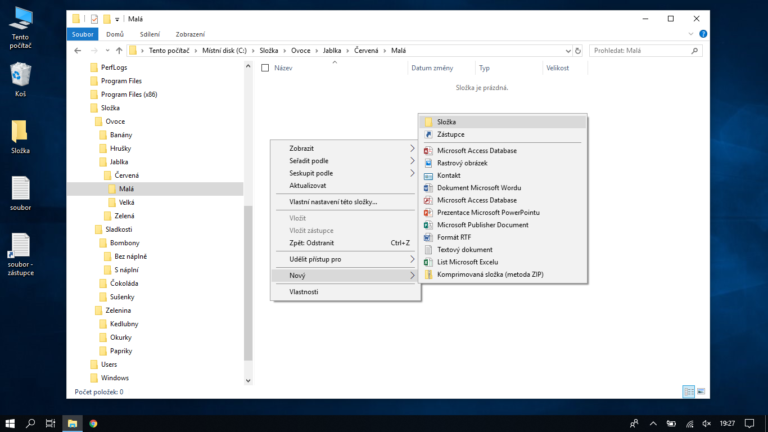Switch to large icons view in status bar
Viewport: 768px width, 432px height.
click(701, 391)
